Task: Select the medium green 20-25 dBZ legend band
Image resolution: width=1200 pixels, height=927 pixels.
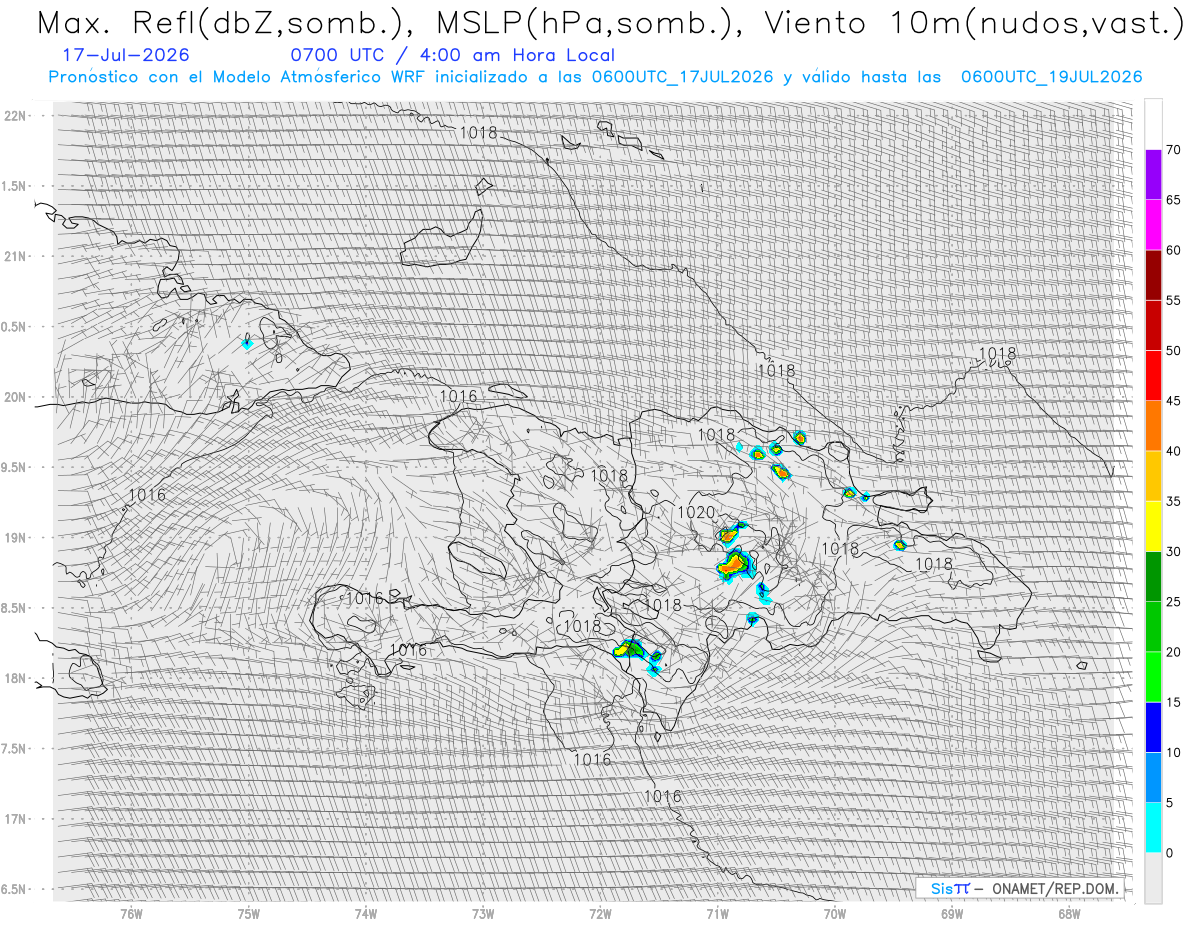Action: click(1153, 627)
